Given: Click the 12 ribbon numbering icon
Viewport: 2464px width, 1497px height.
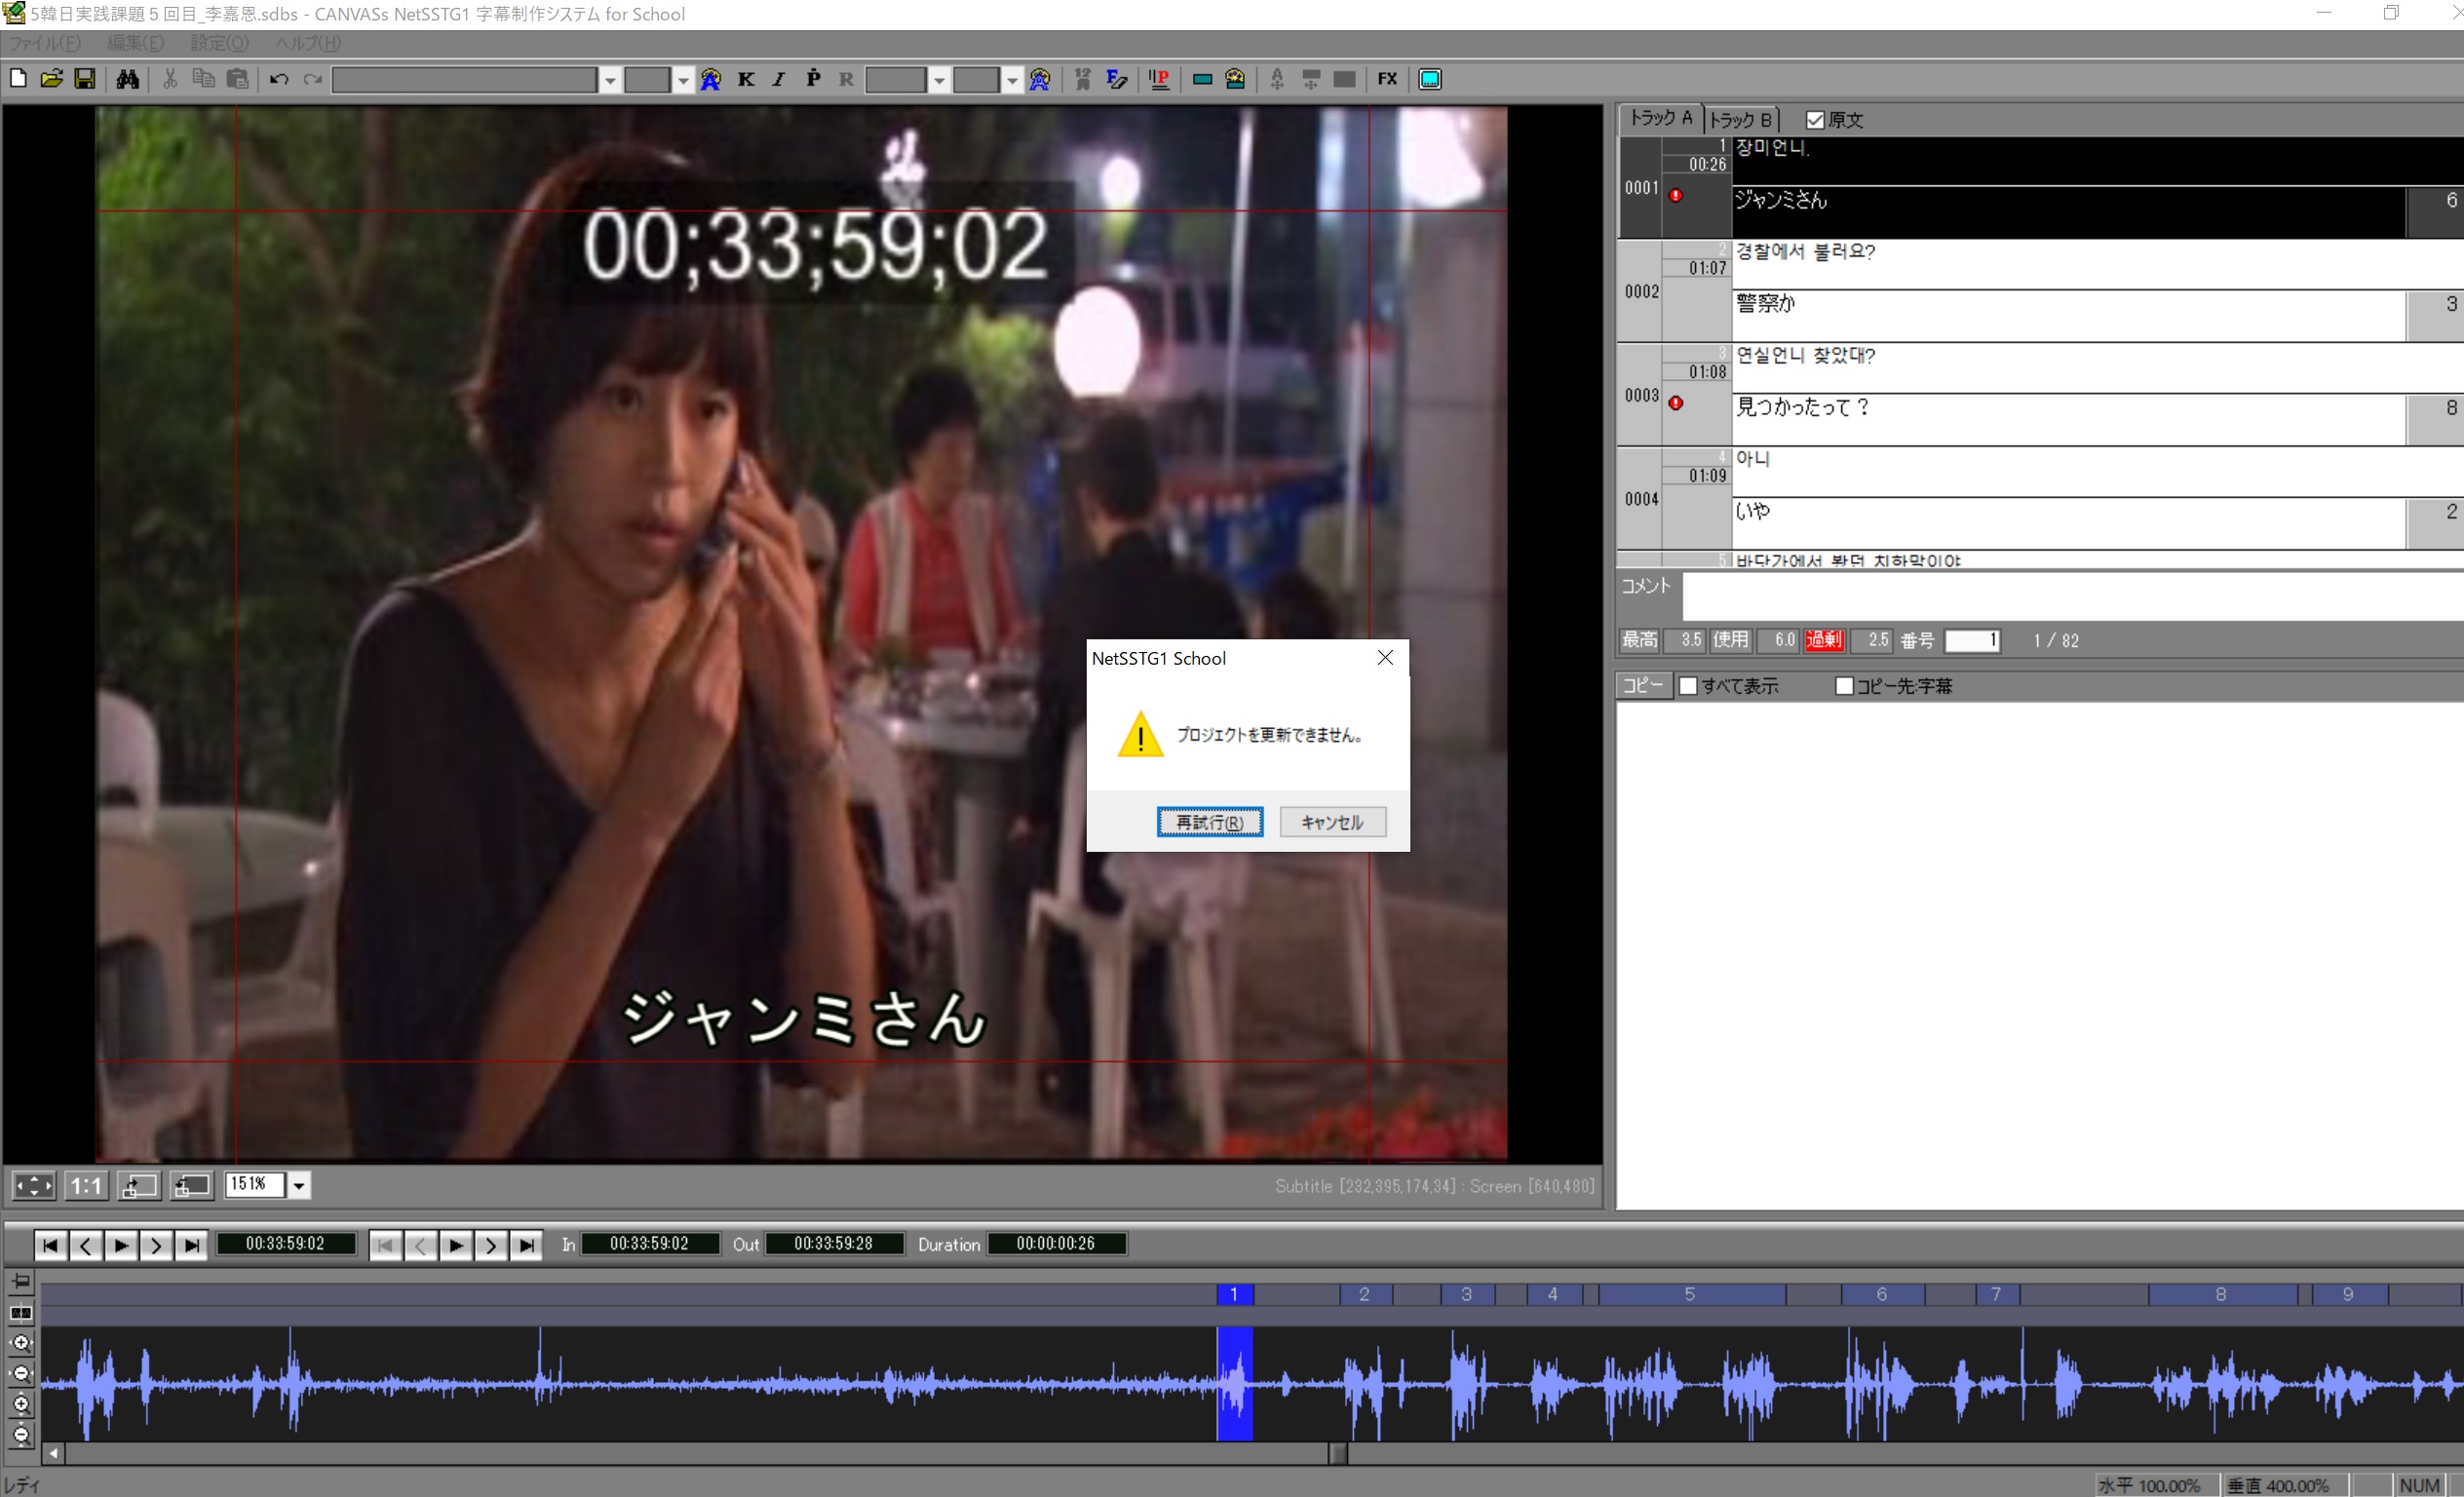Looking at the screenshot, I should coord(1082,79).
